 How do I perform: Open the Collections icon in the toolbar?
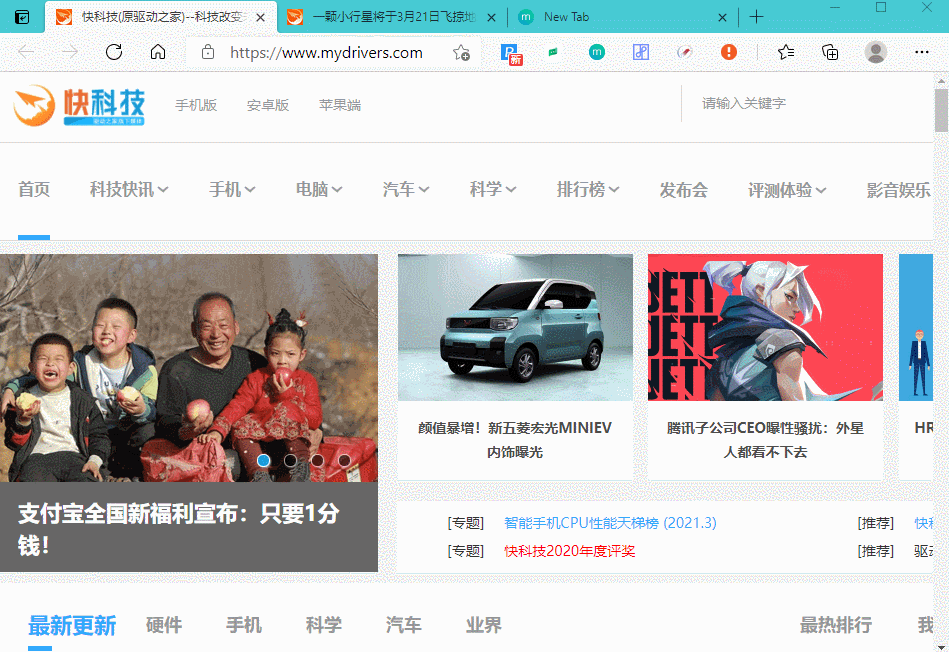click(x=829, y=52)
